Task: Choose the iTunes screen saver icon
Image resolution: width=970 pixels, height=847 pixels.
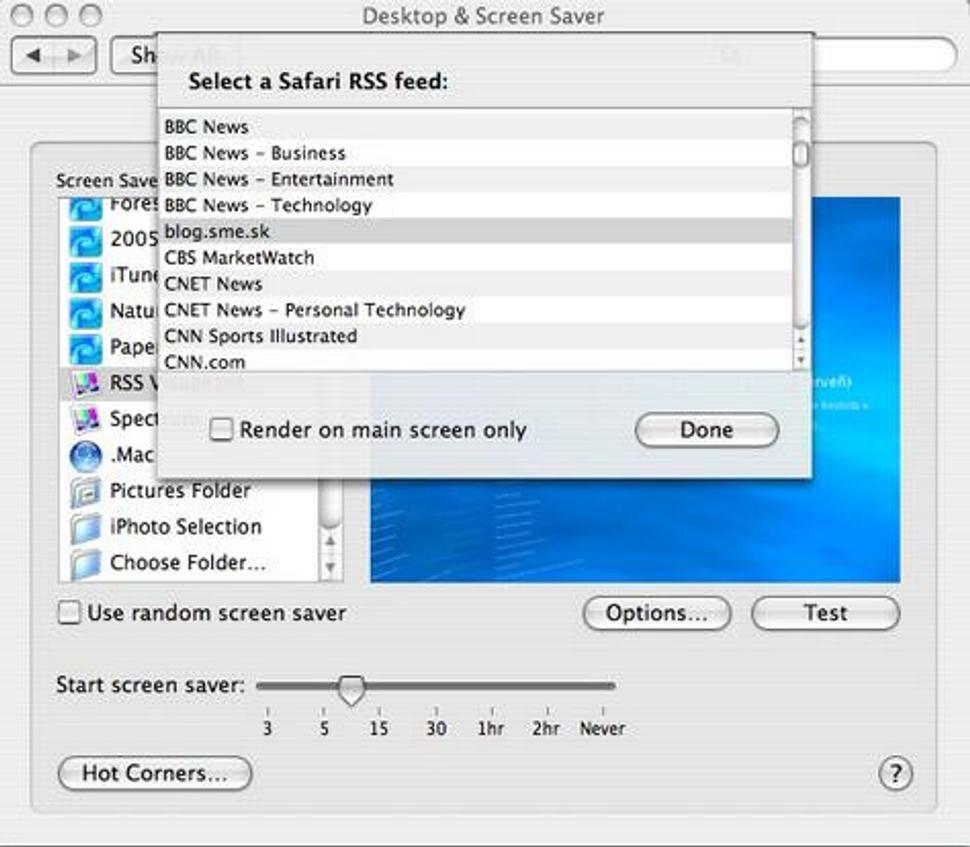Action: point(85,277)
